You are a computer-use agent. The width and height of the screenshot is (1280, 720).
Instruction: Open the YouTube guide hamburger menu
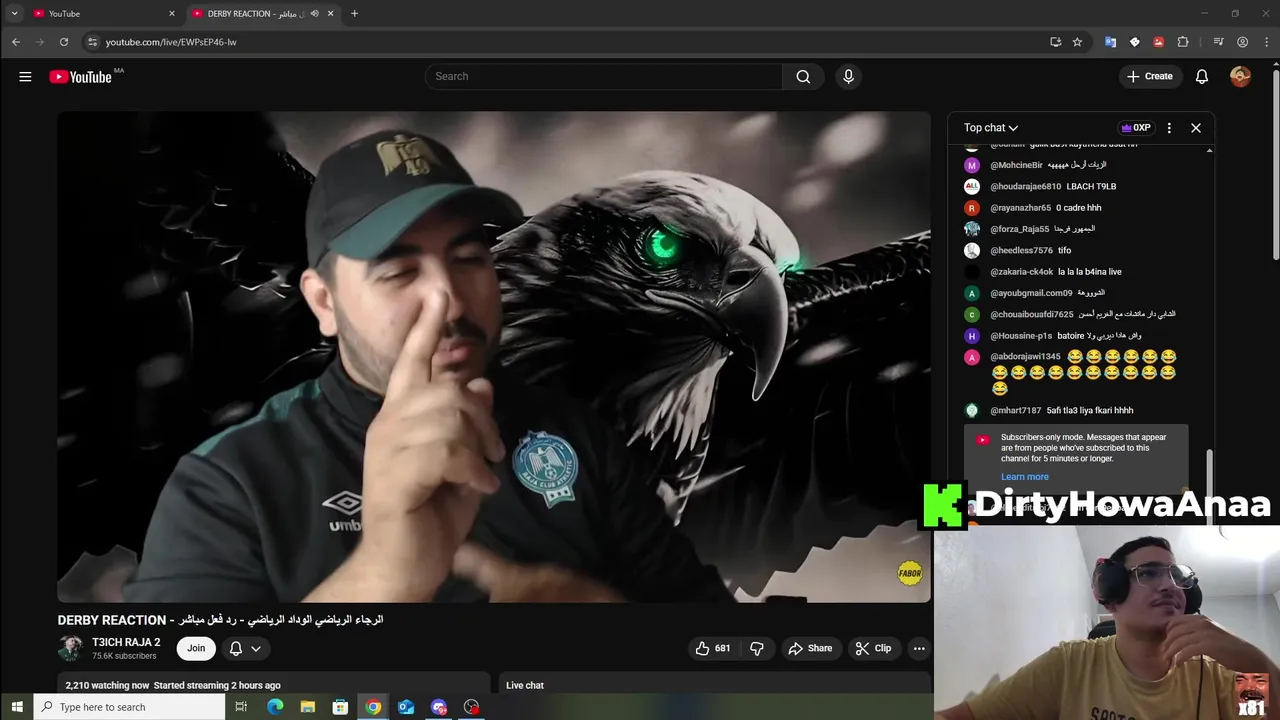click(25, 76)
